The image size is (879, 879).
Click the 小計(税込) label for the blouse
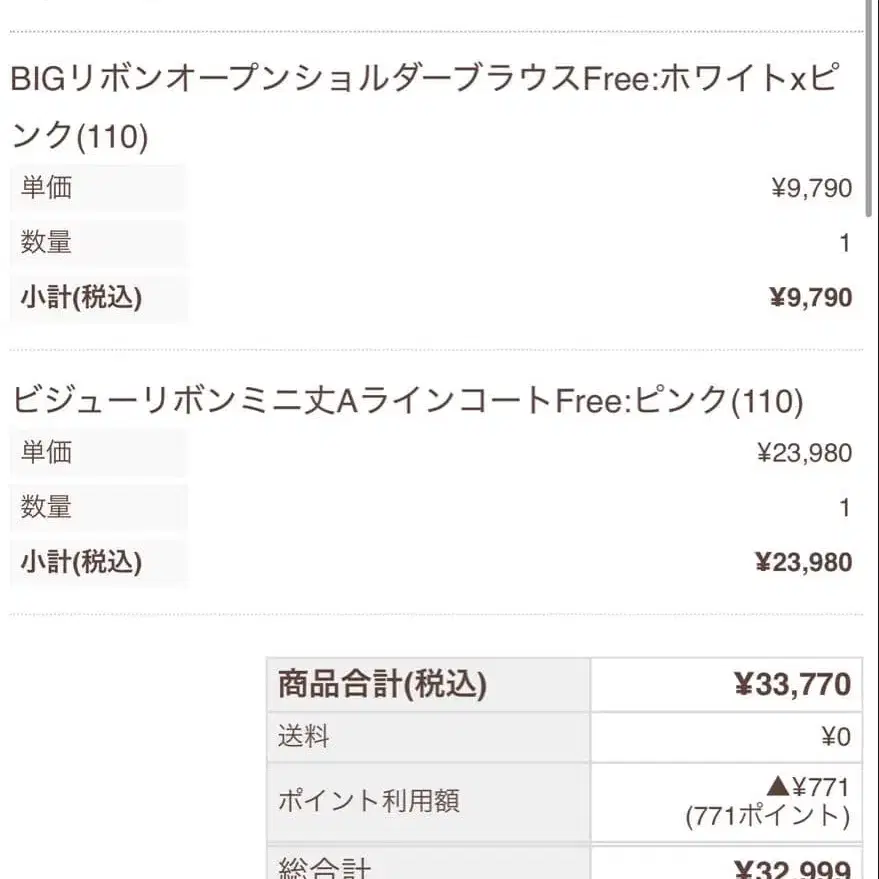pyautogui.click(x=81, y=297)
